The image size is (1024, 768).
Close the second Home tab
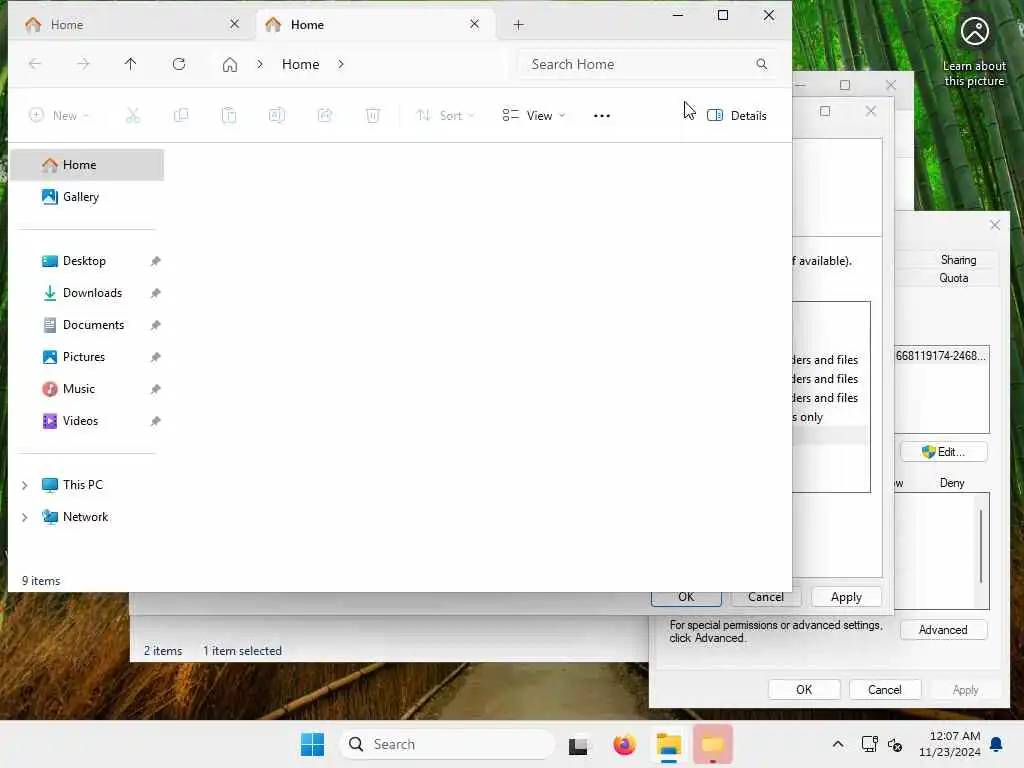[x=475, y=24]
